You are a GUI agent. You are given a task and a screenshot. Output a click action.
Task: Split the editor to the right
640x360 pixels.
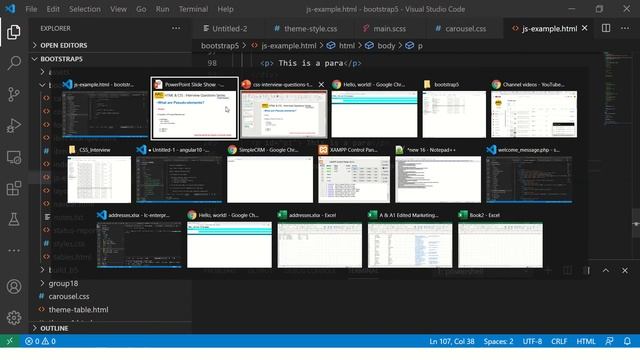coord(606,28)
